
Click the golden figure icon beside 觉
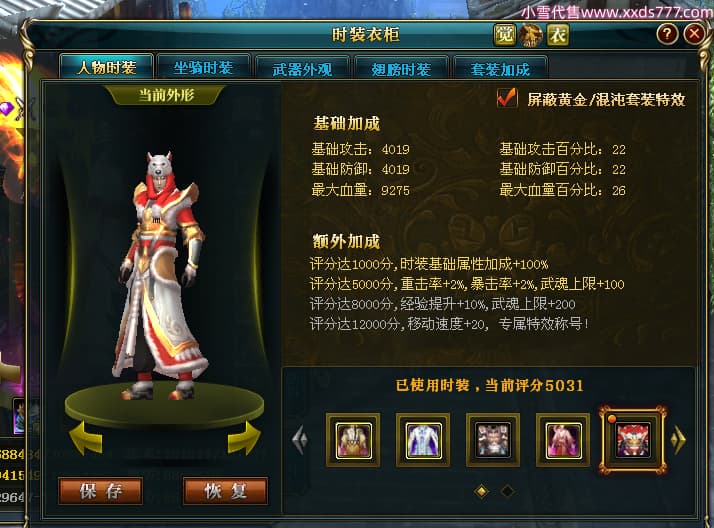531,35
